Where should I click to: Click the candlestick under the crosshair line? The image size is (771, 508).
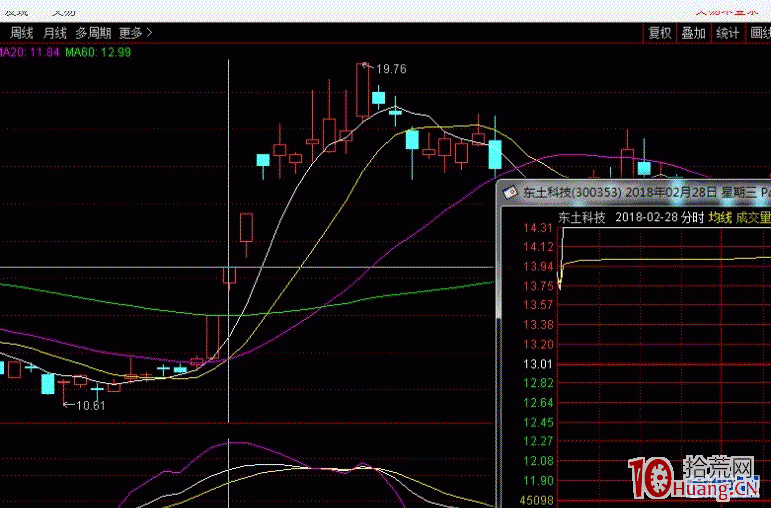229,274
